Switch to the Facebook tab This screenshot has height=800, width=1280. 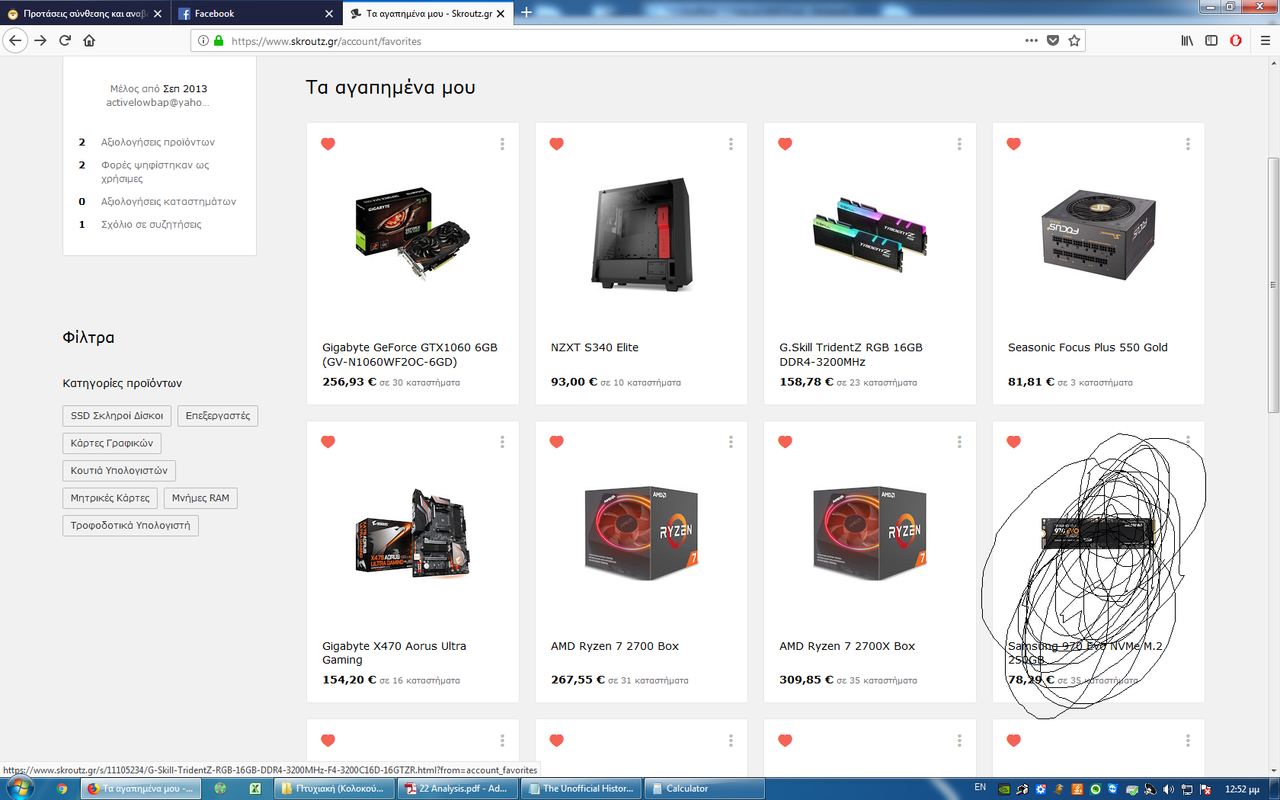click(255, 14)
